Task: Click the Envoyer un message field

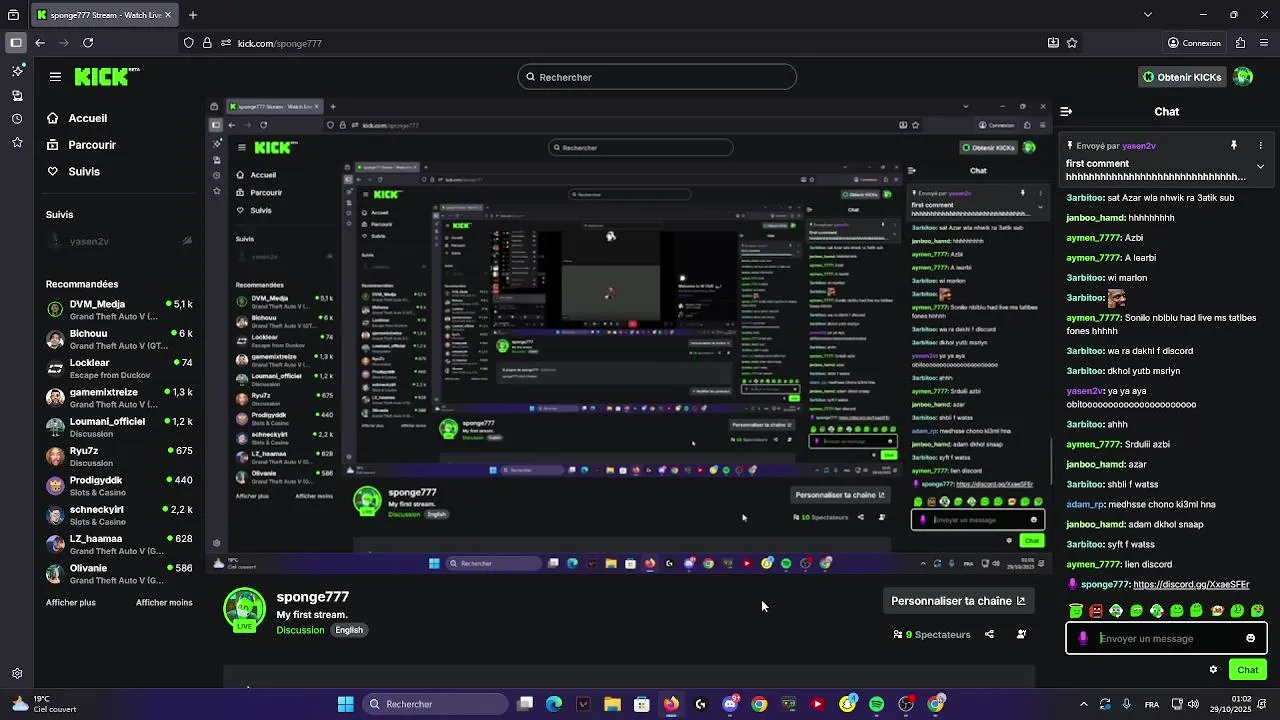Action: tap(1165, 638)
